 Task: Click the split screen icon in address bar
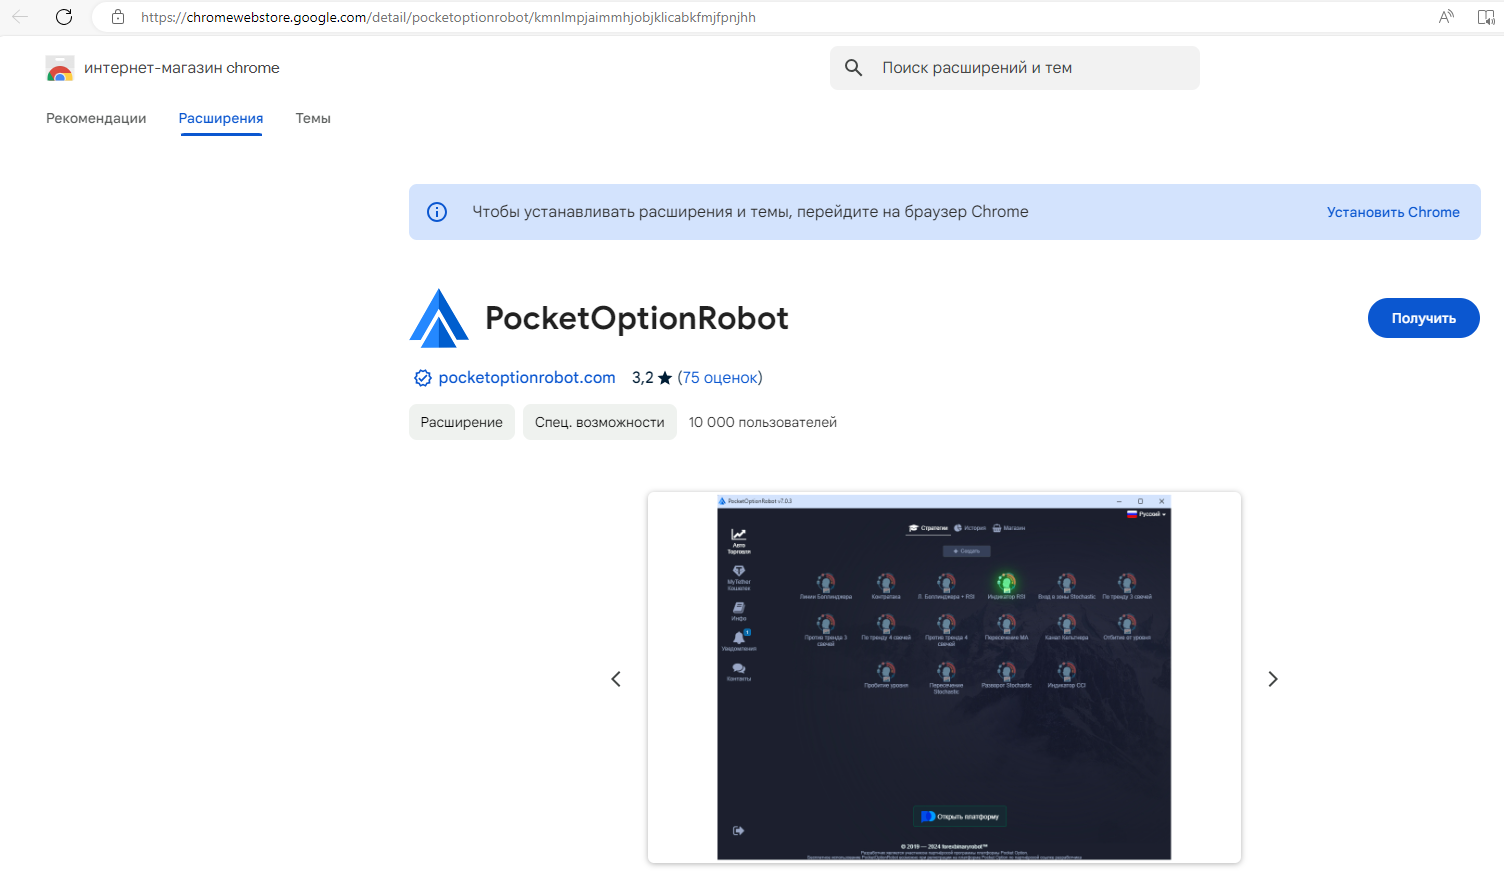1486,17
